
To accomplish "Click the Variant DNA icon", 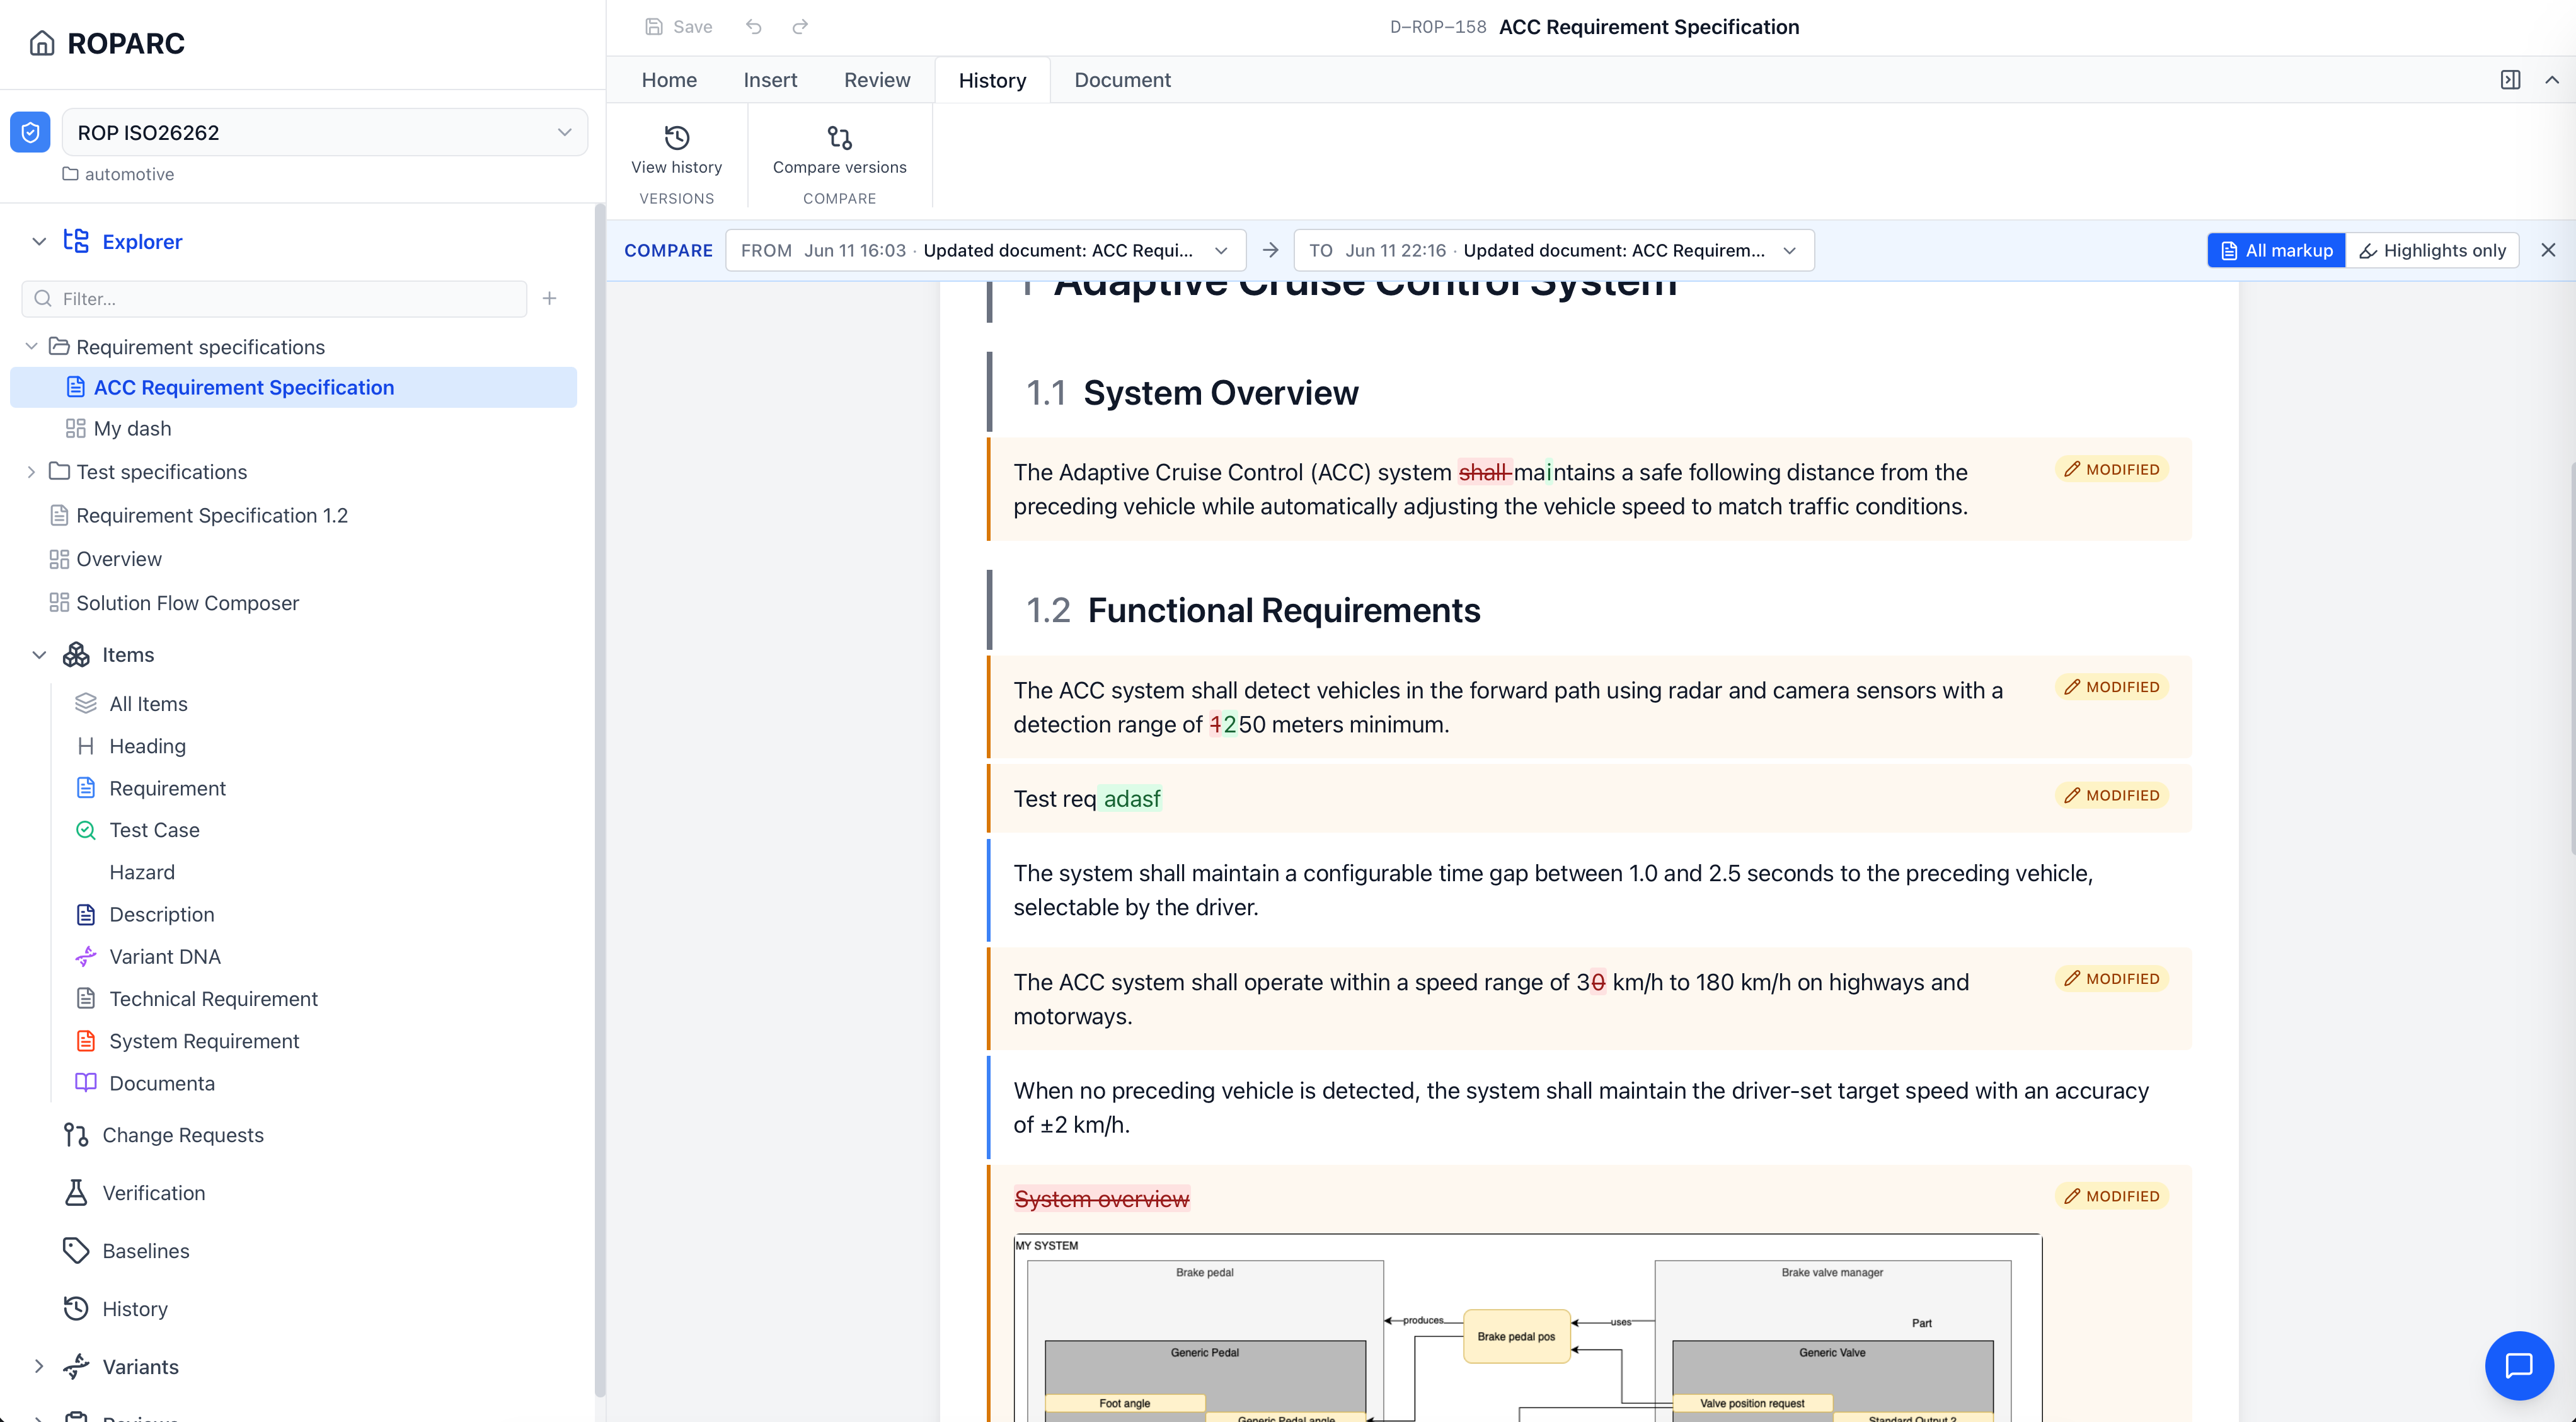I will pos(86,957).
